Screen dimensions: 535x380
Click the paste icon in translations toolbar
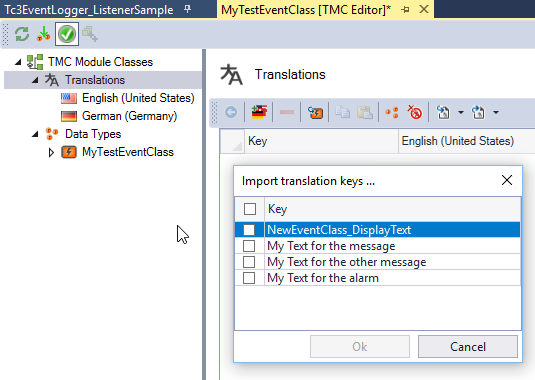tap(365, 112)
